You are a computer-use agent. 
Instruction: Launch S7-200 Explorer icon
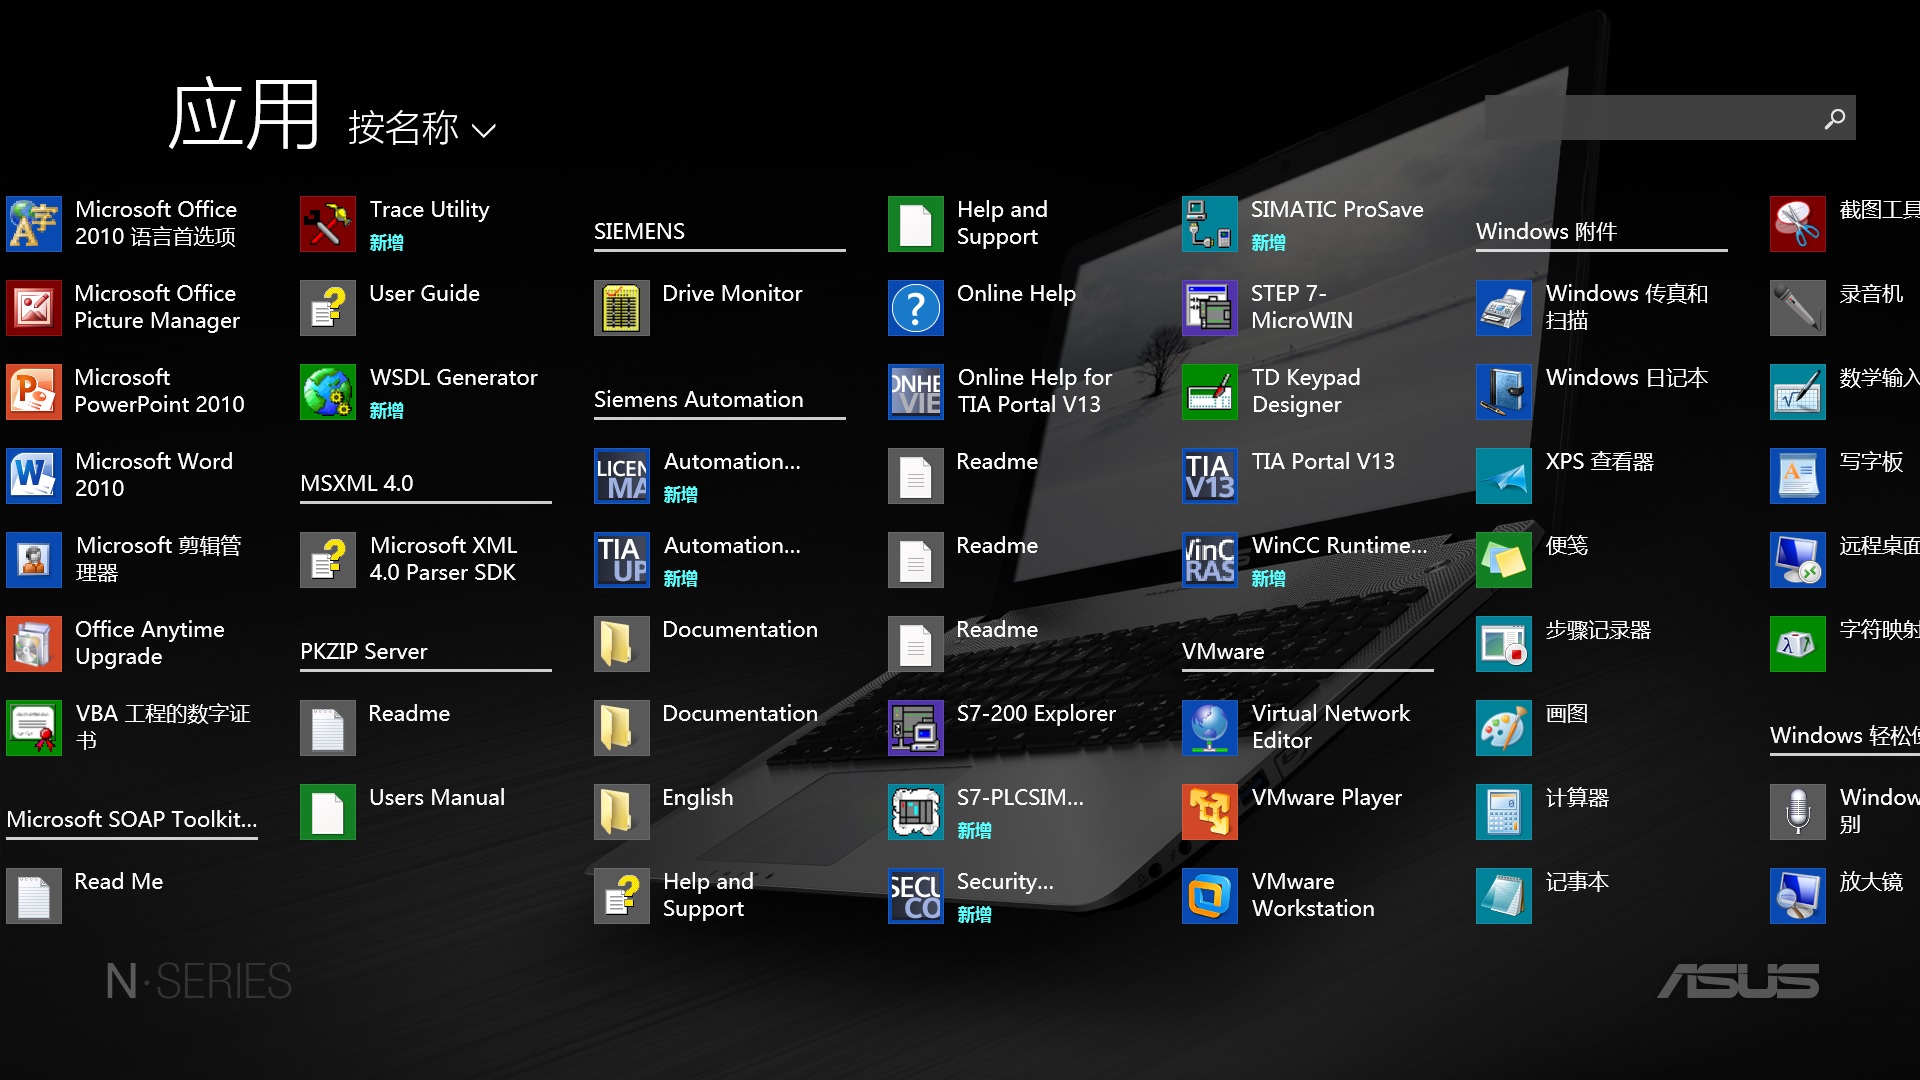(915, 728)
